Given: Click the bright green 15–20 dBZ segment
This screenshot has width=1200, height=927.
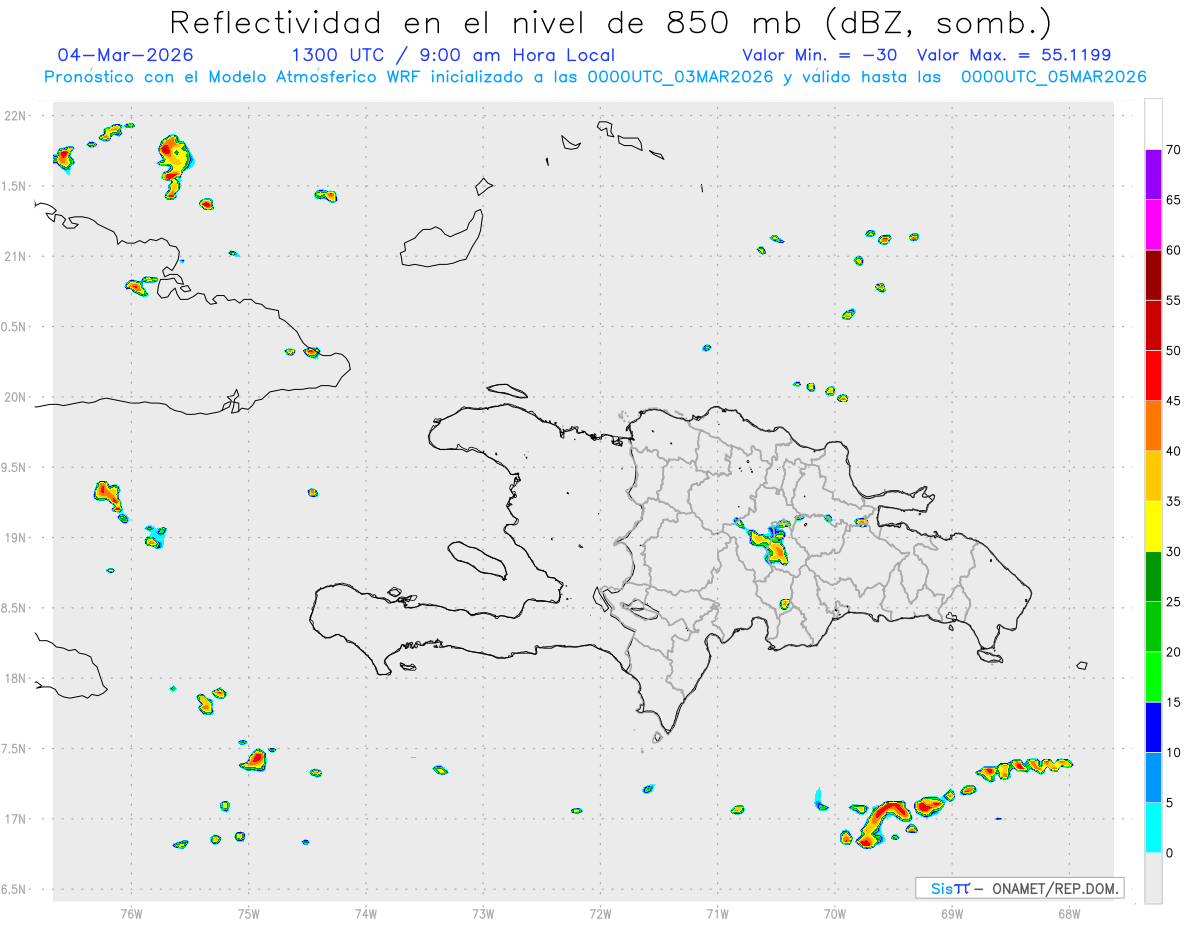Looking at the screenshot, I should click(x=1153, y=677).
